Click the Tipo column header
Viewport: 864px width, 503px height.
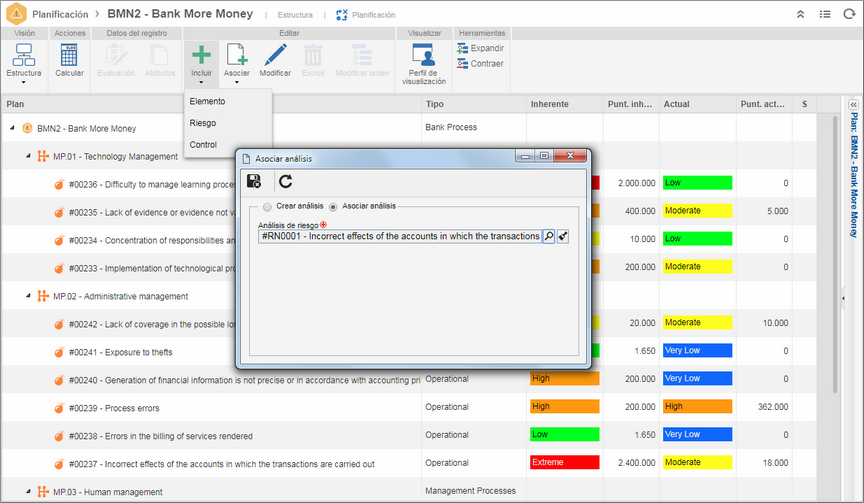coord(474,104)
